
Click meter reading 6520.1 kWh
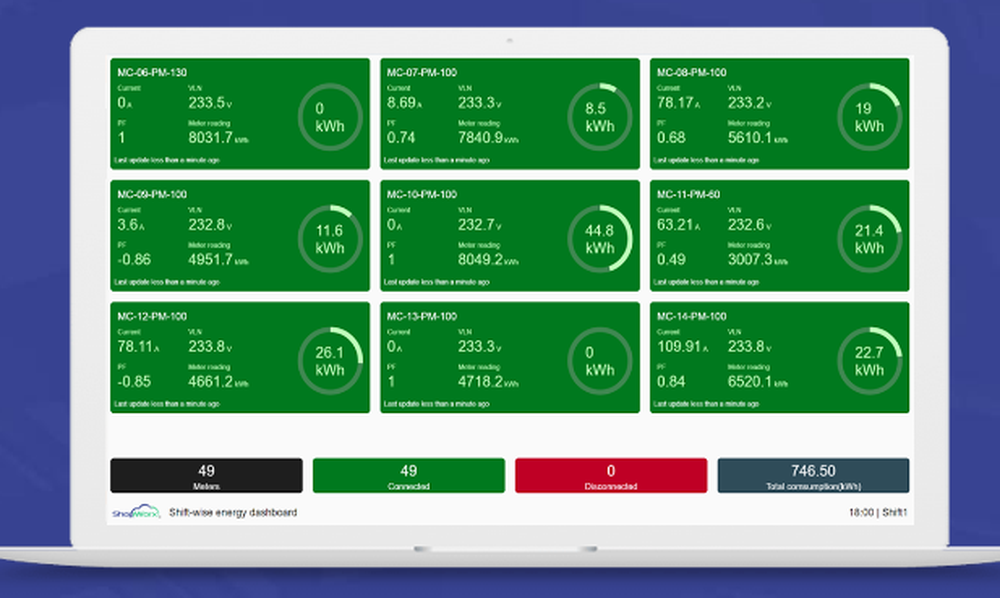[x=758, y=381]
